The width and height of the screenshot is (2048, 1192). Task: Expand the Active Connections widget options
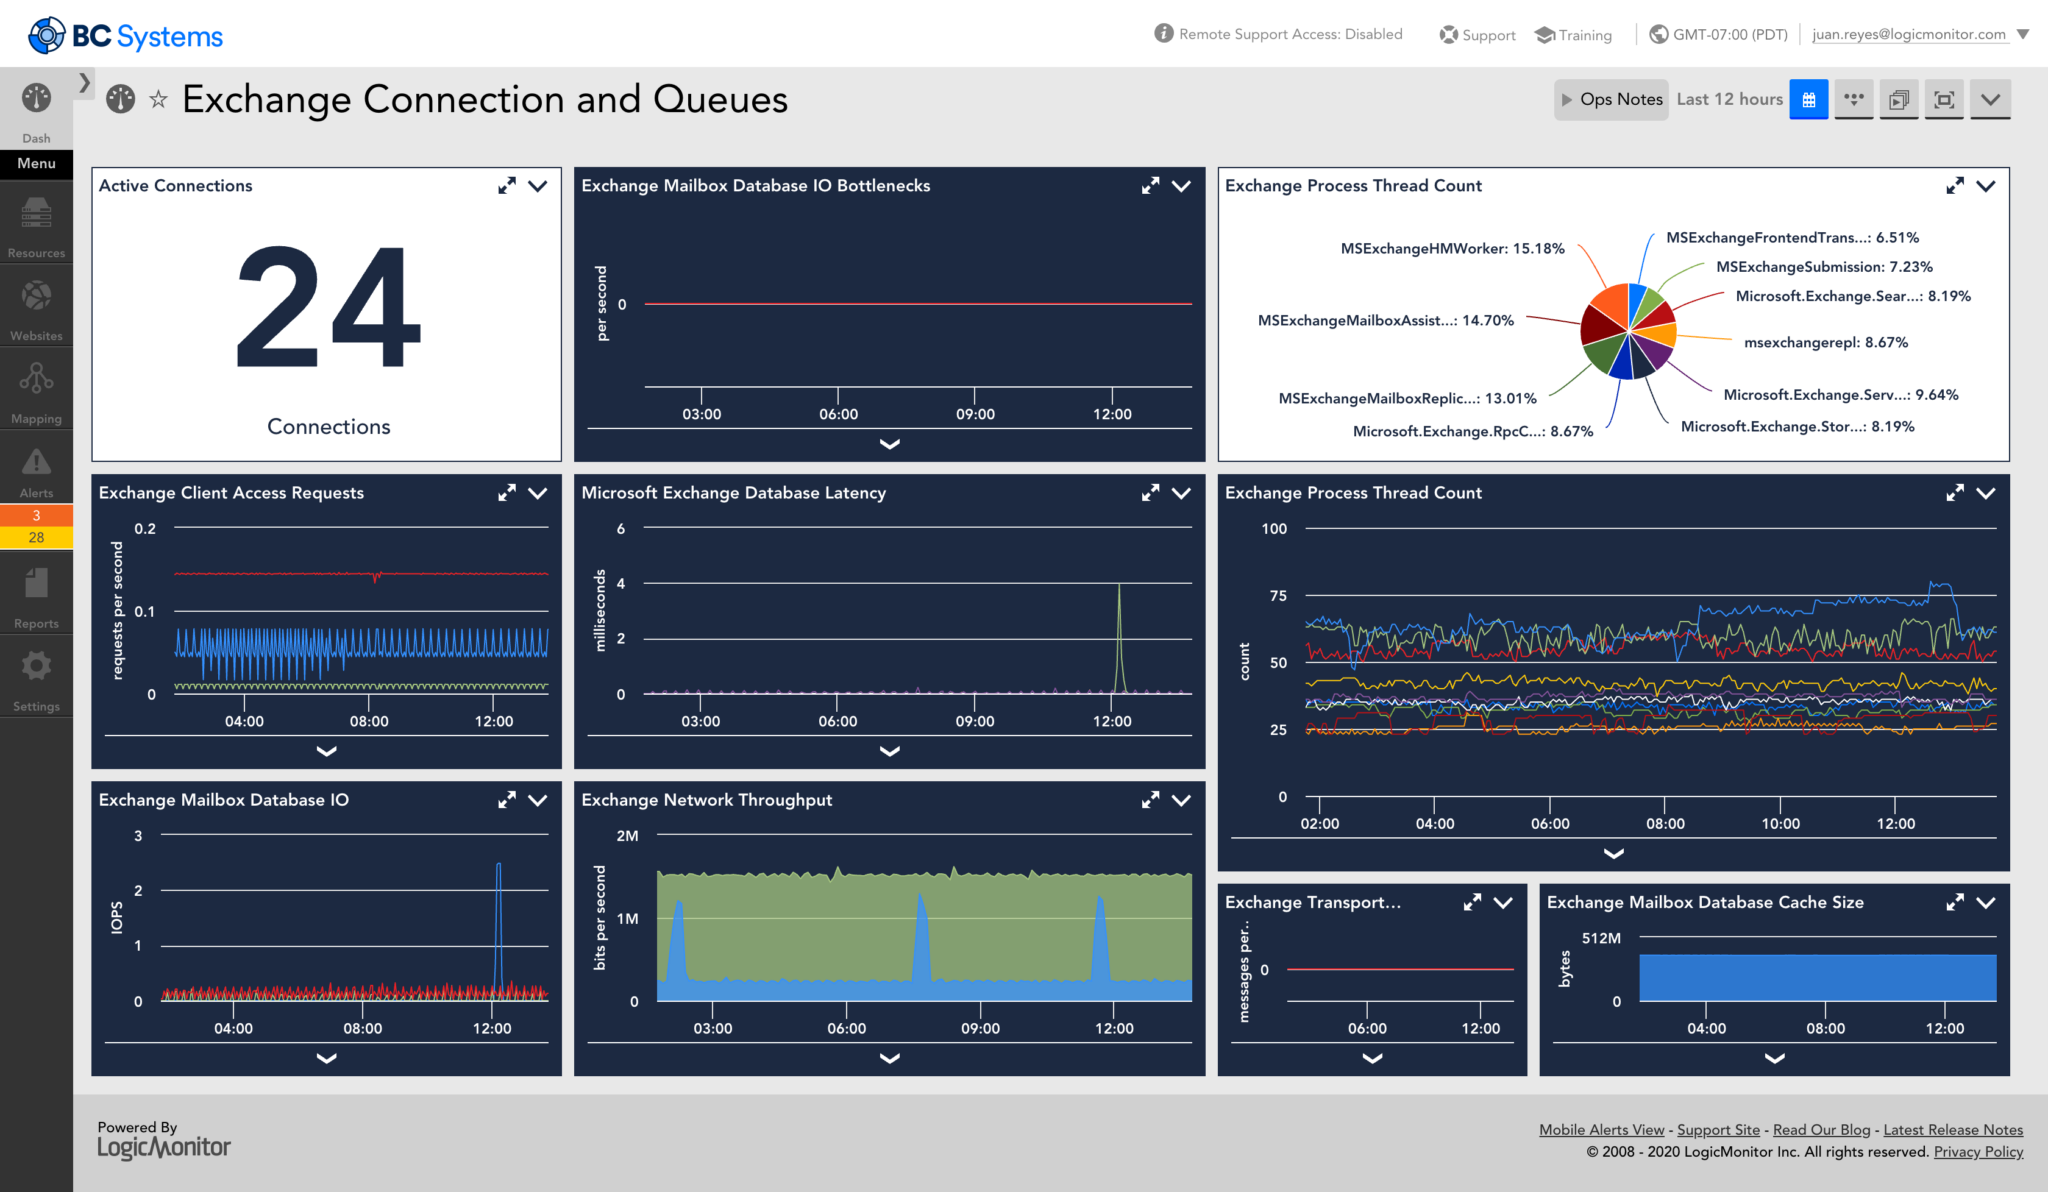538,186
